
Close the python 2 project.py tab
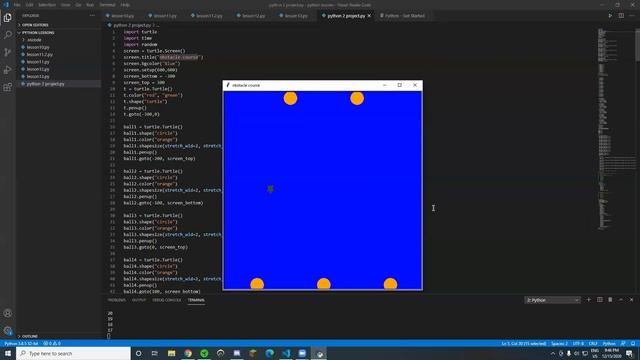point(369,16)
